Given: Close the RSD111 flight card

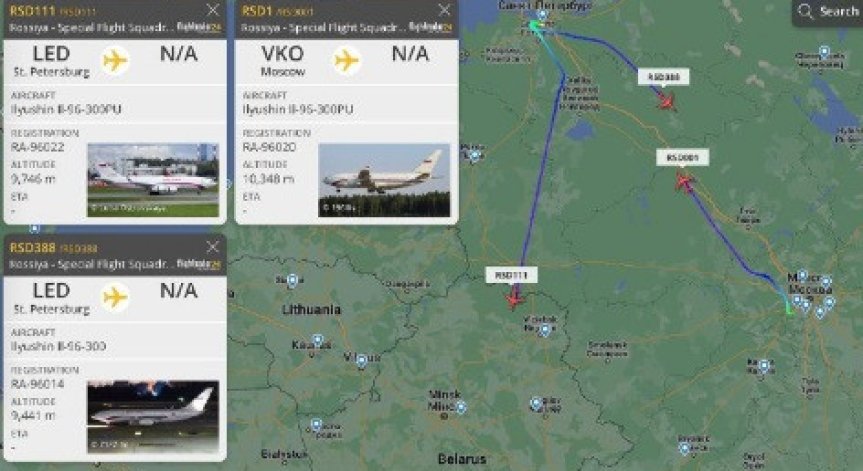Looking at the screenshot, I should point(213,9).
